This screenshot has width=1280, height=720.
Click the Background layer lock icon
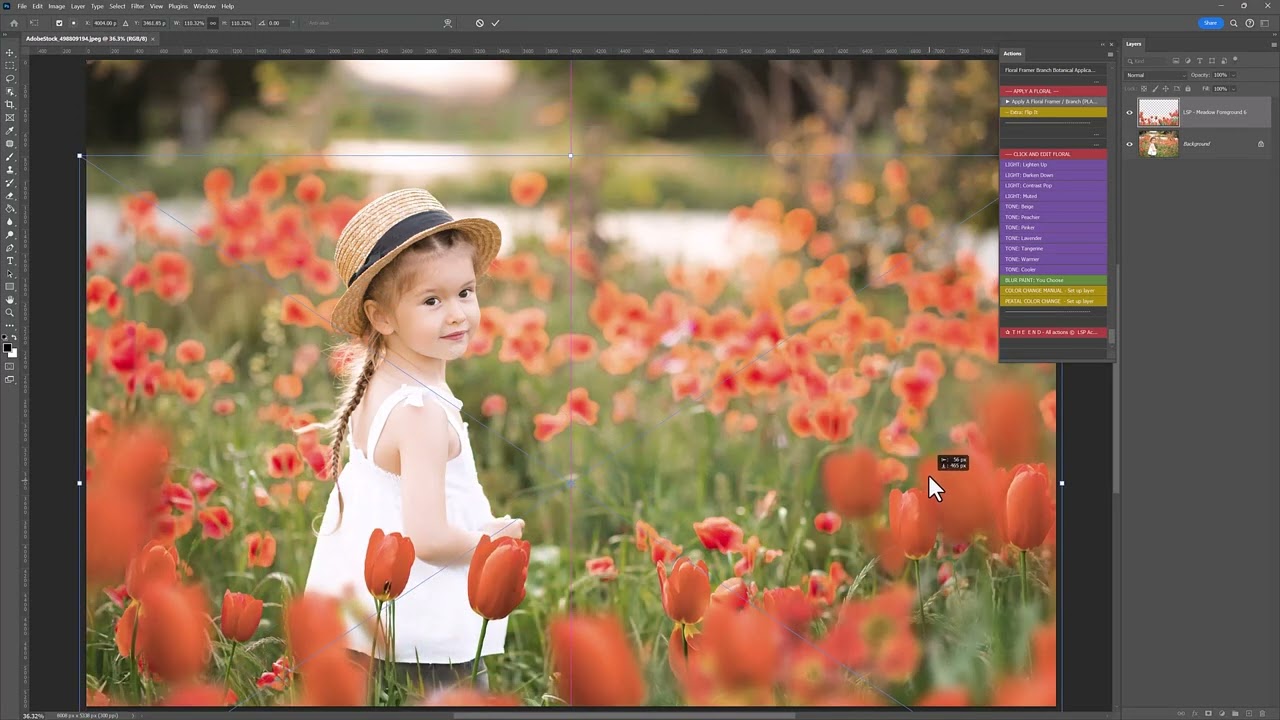tap(1261, 144)
